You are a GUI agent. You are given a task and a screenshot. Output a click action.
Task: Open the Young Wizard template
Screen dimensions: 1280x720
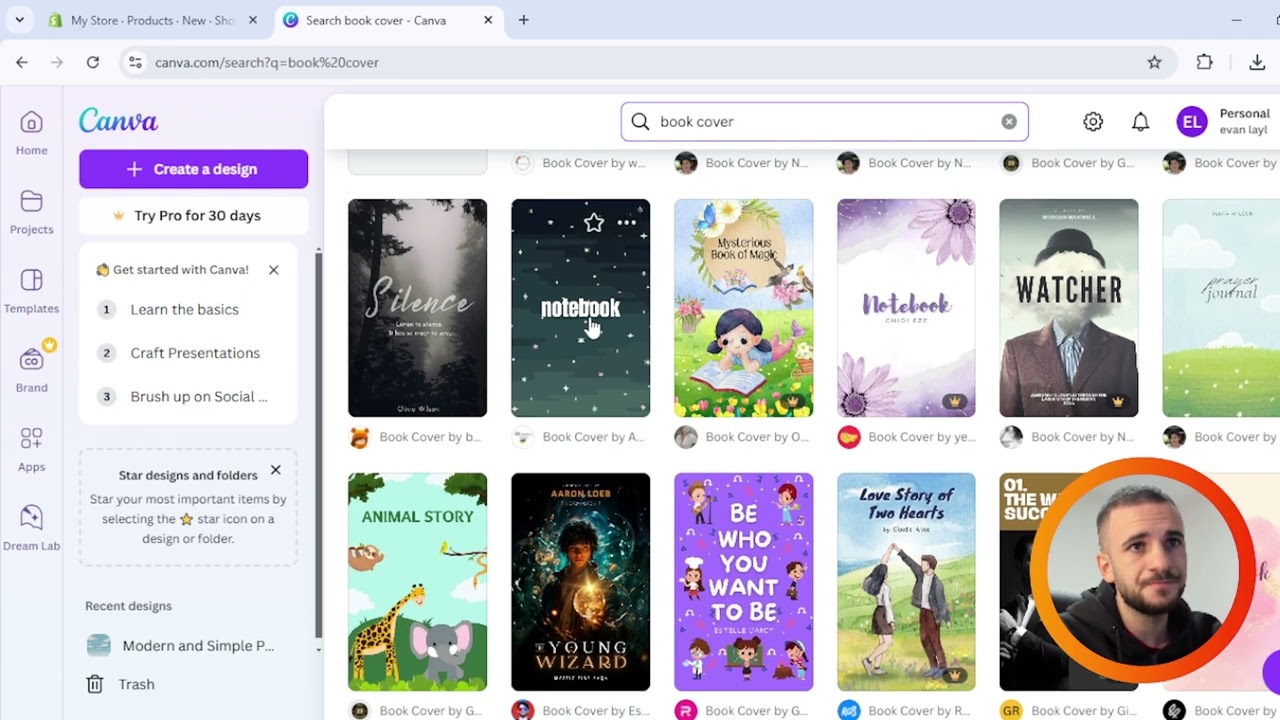(x=580, y=582)
